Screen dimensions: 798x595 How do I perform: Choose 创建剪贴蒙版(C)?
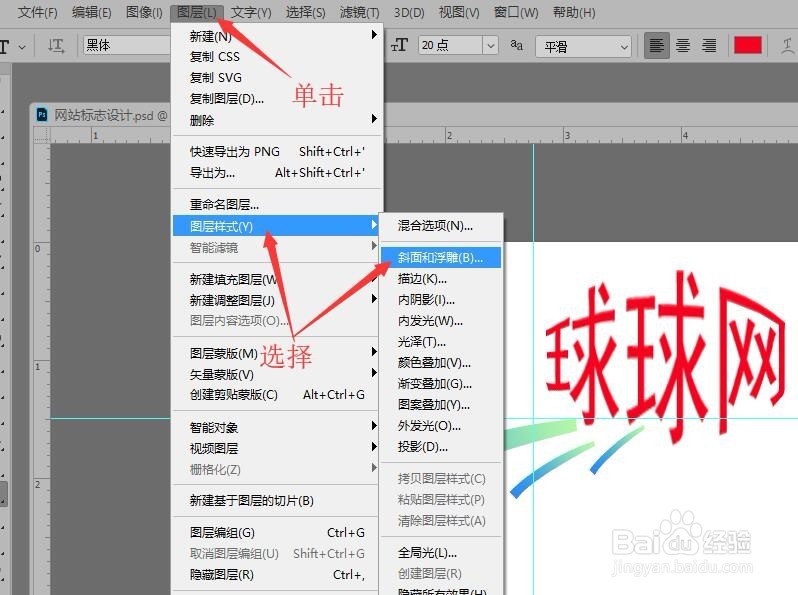[277, 395]
